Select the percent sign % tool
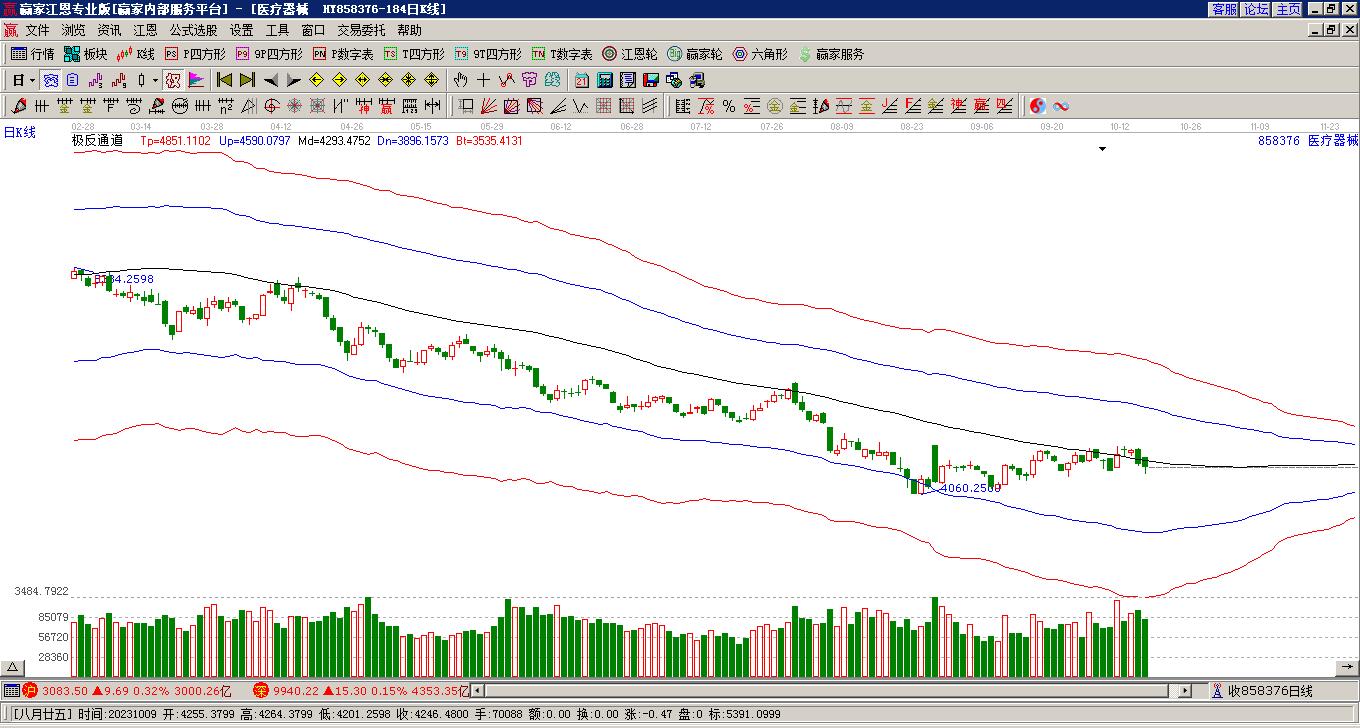Screen dimensions: 1360x728 (728, 106)
